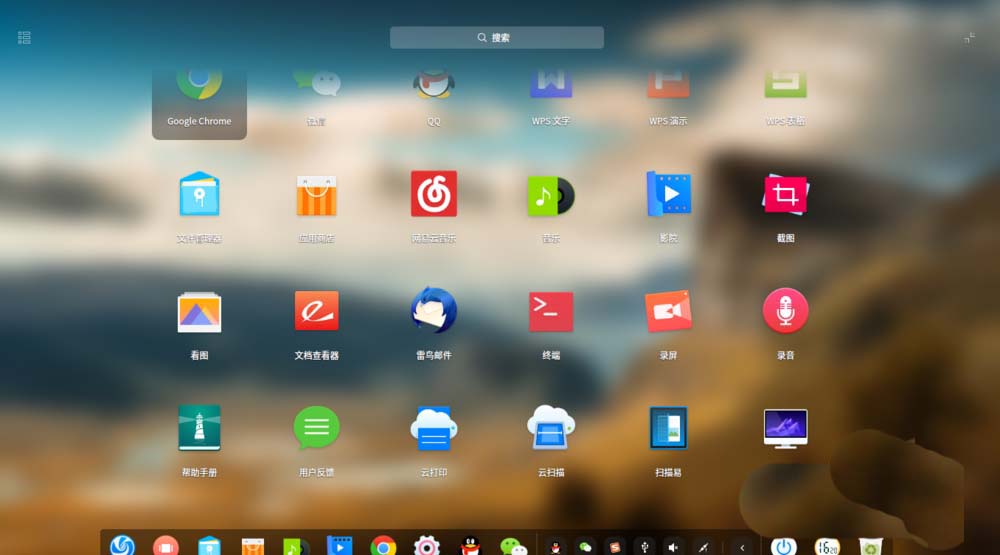Open the 录音 voice recorder
This screenshot has width=1000, height=555.
pyautogui.click(x=786, y=311)
